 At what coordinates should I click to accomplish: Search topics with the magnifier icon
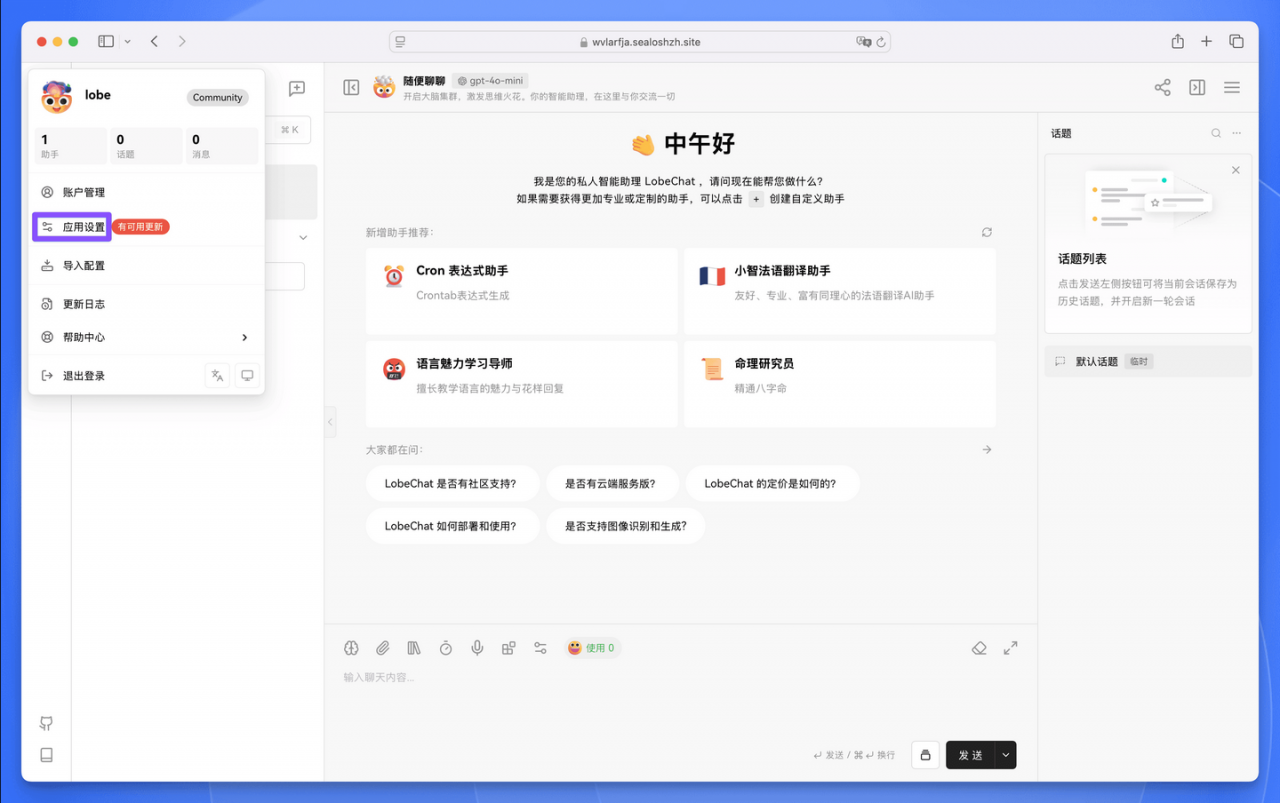[x=1216, y=133]
